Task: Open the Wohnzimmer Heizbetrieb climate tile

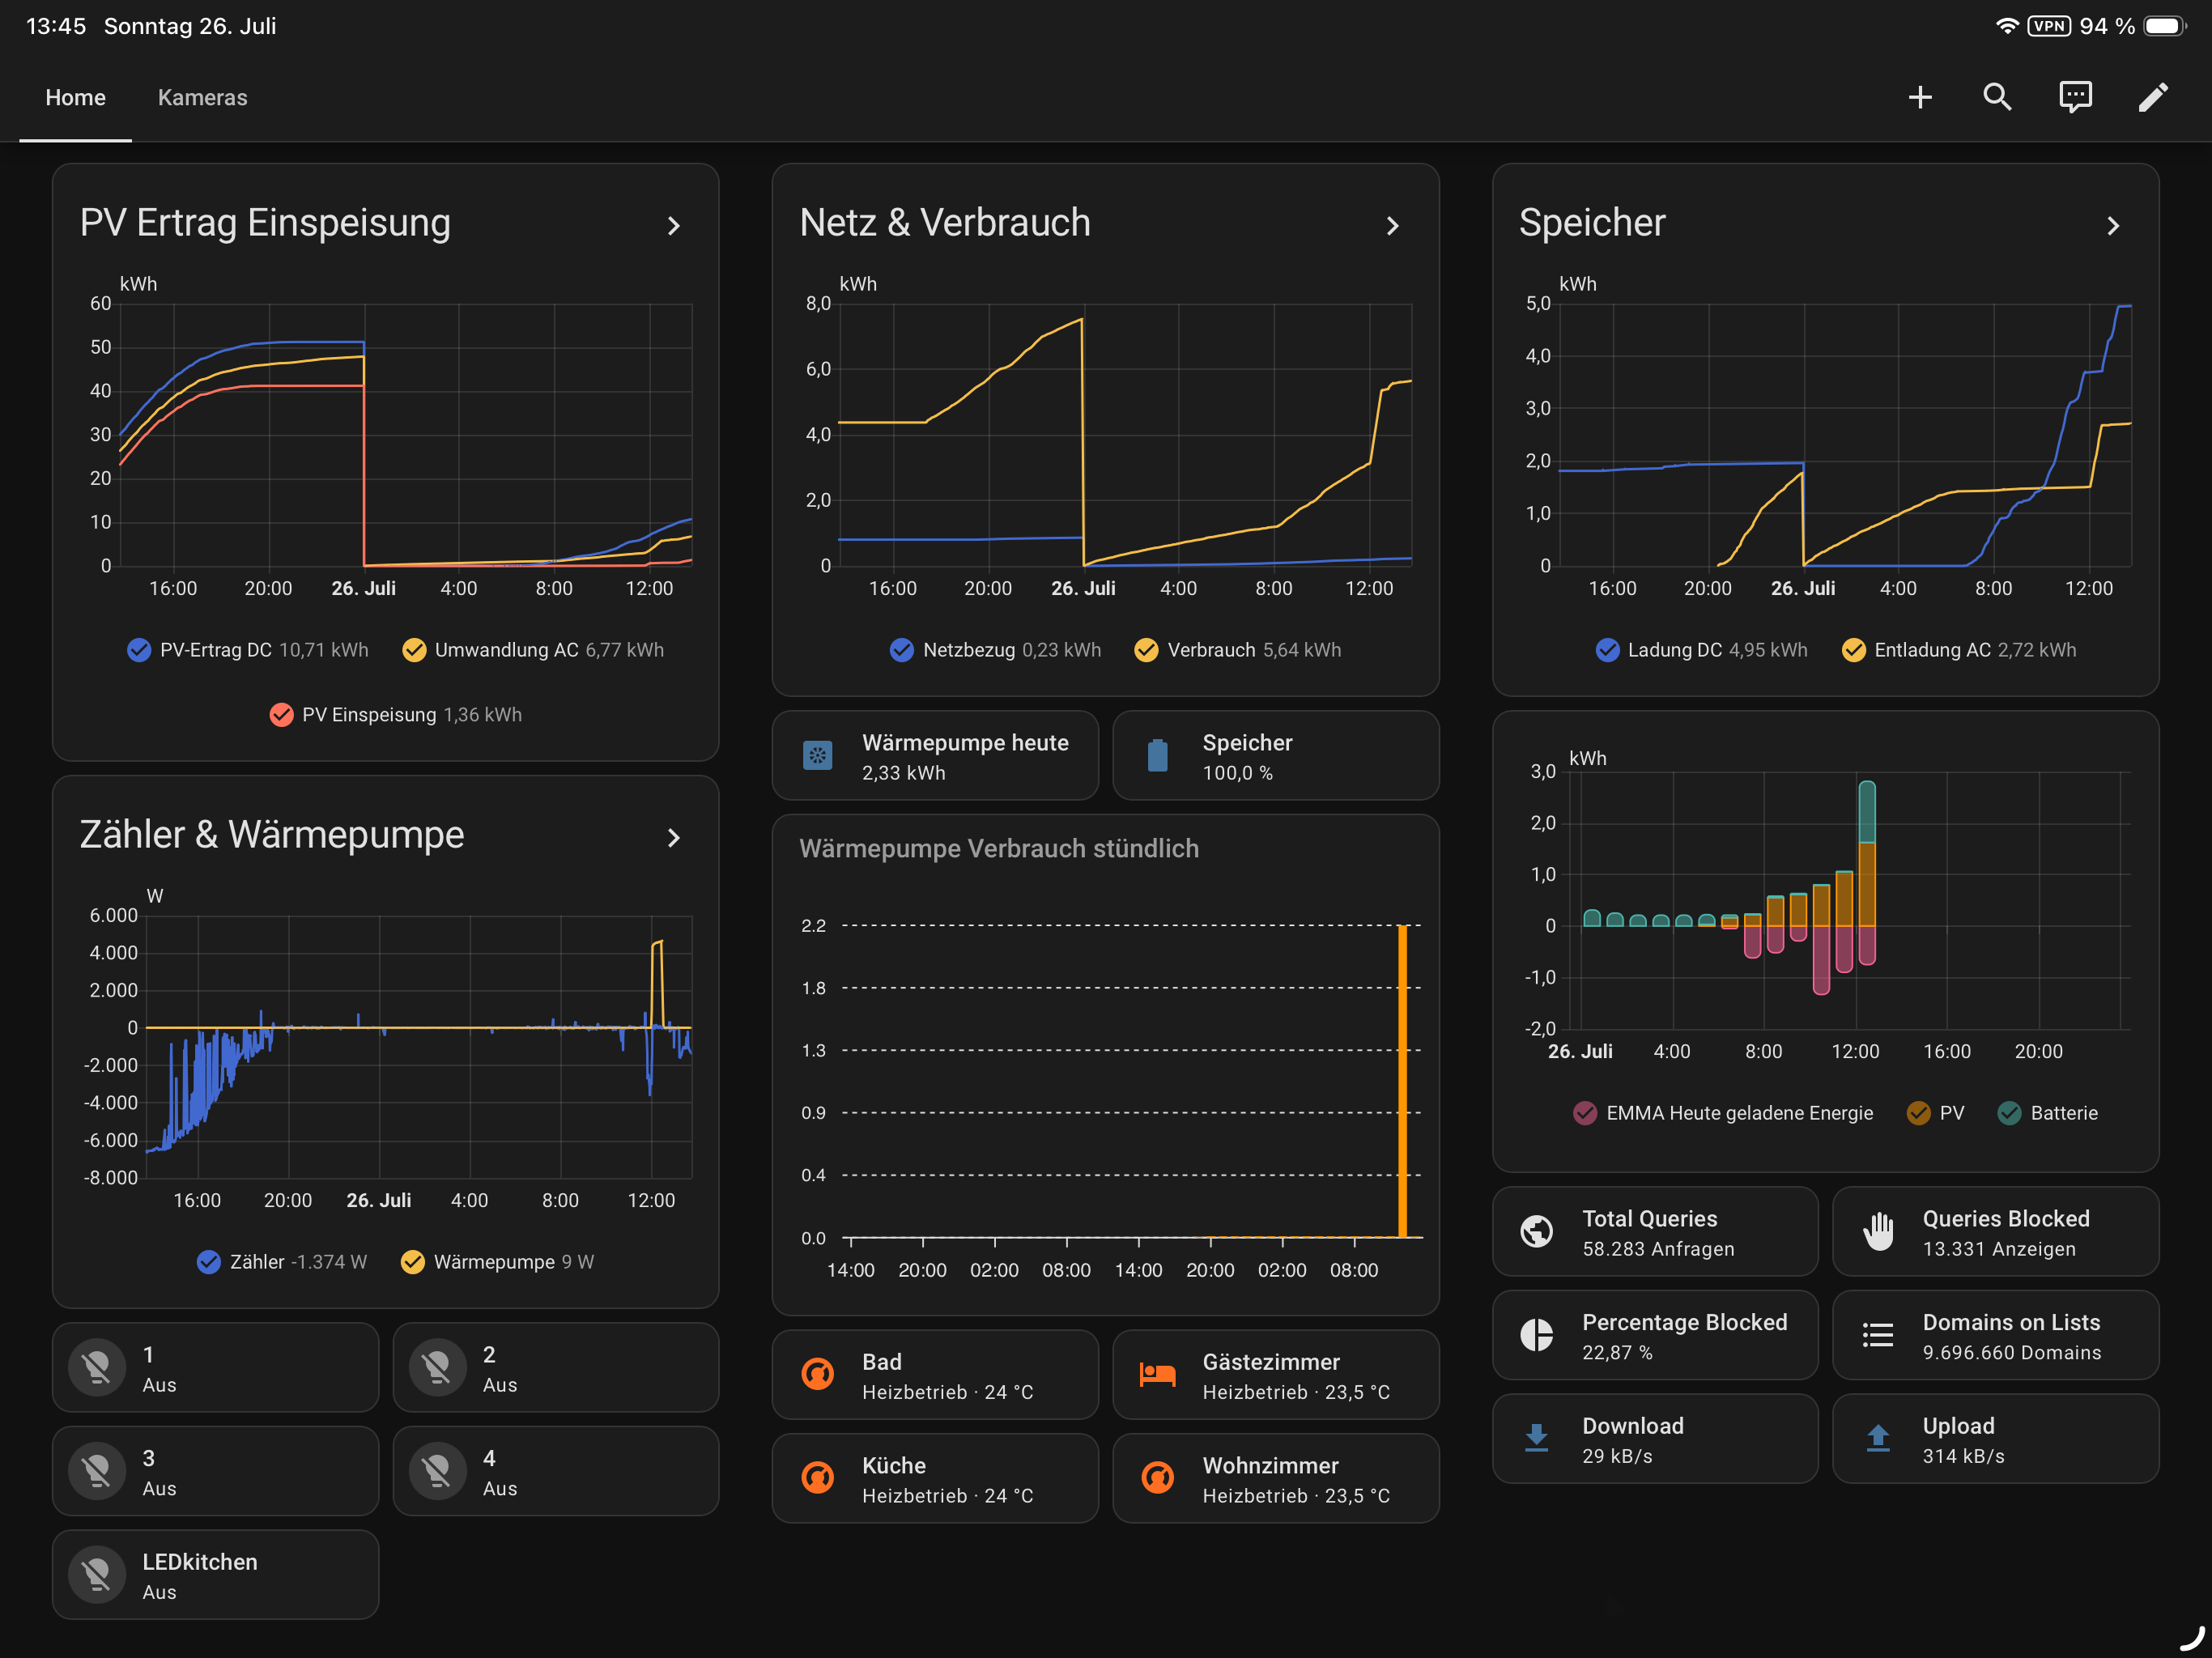Action: point(1275,1478)
